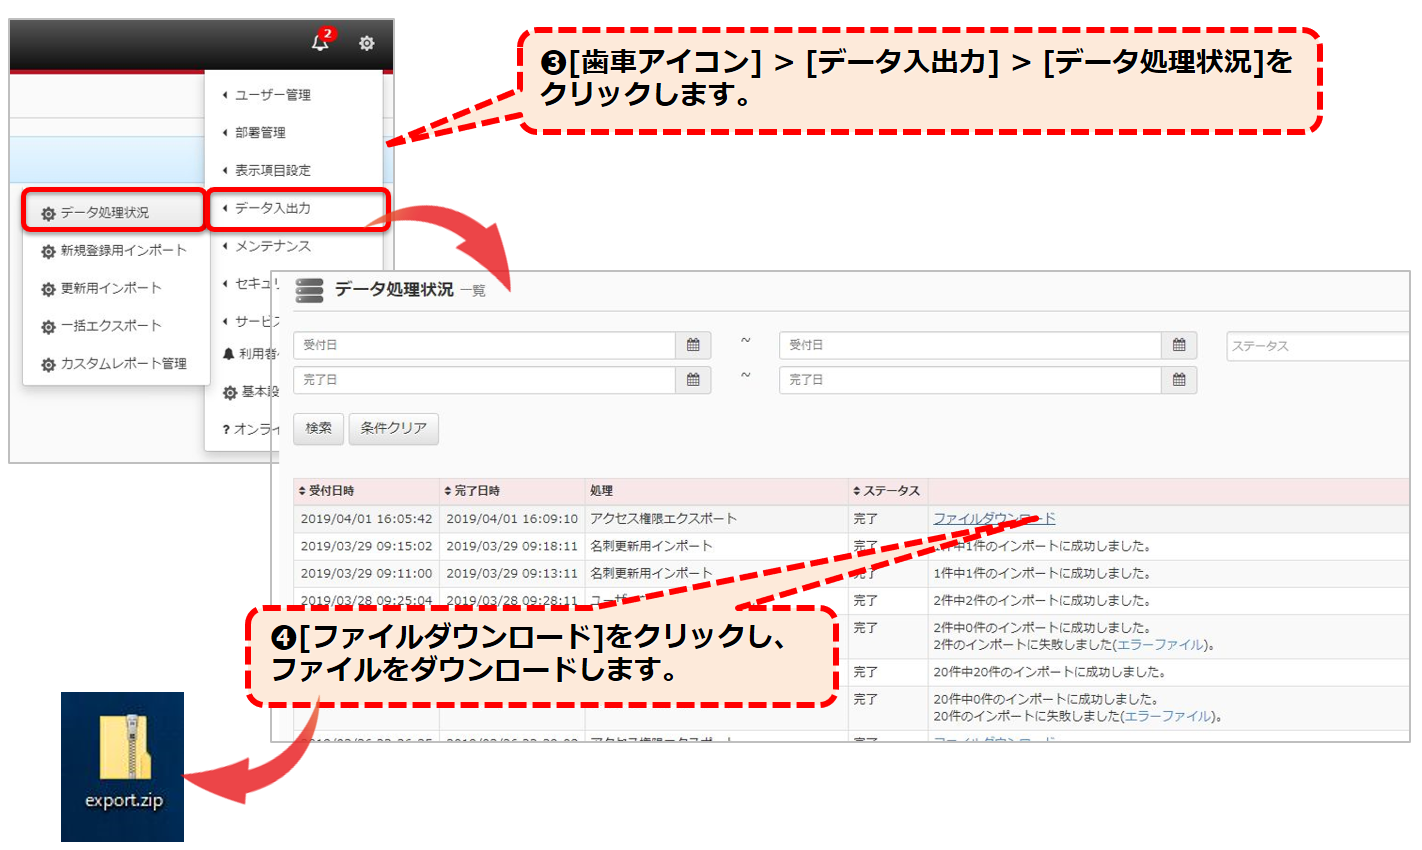Click gear icon beside 更新用インポート
Viewport: 1422px width, 850px height.
(48, 290)
